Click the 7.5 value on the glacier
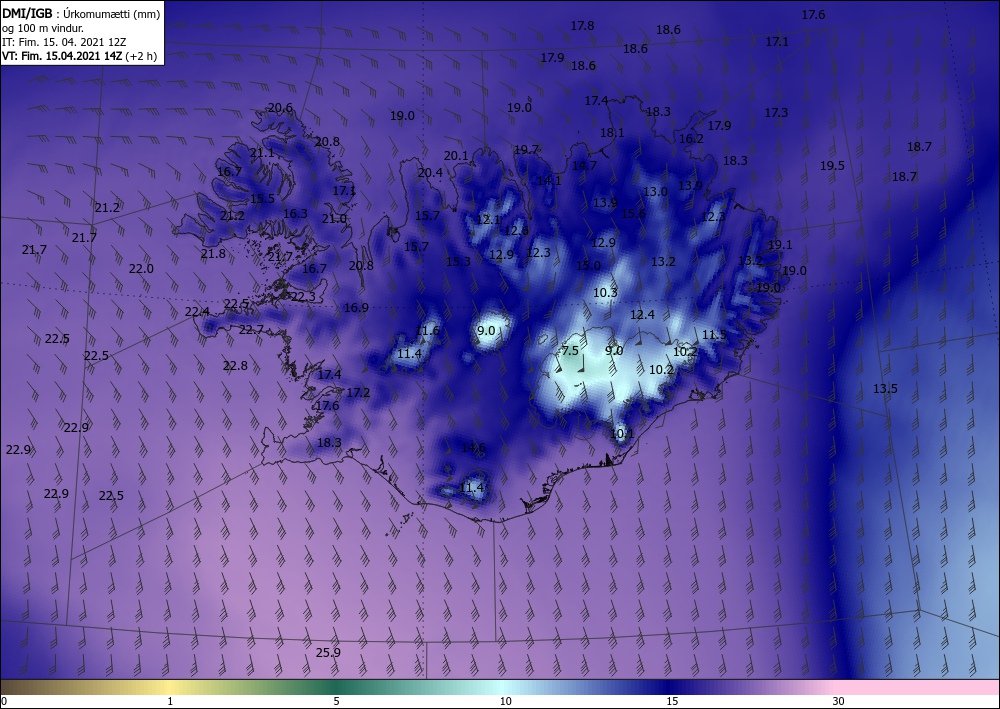 tap(570, 351)
